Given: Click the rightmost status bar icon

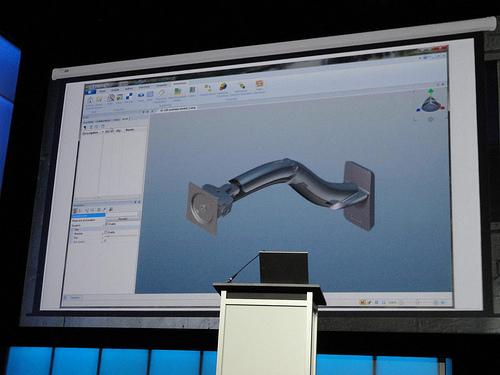Looking at the screenshot, I should 443,302.
